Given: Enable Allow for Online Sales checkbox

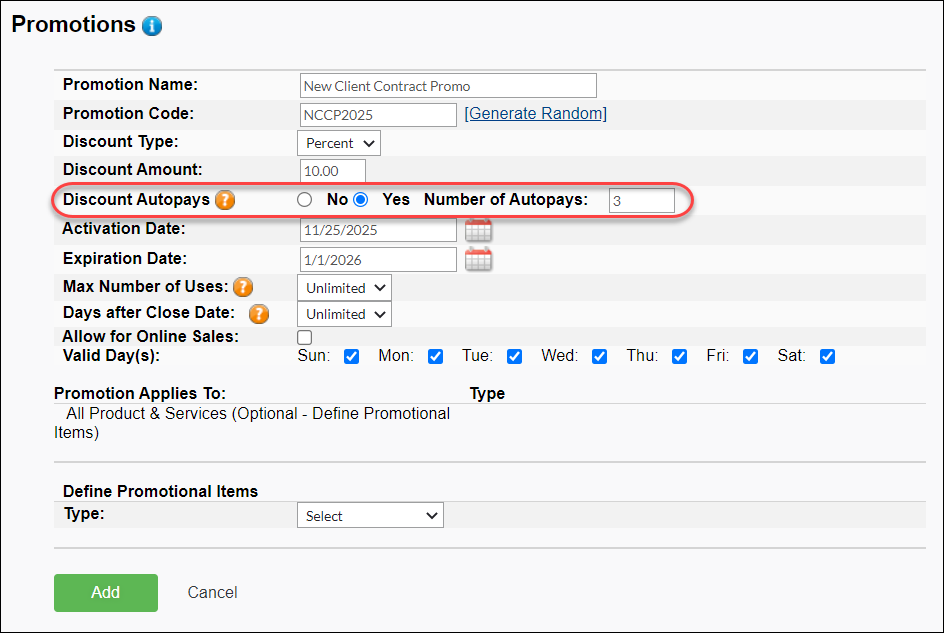Looking at the screenshot, I should coord(305,338).
